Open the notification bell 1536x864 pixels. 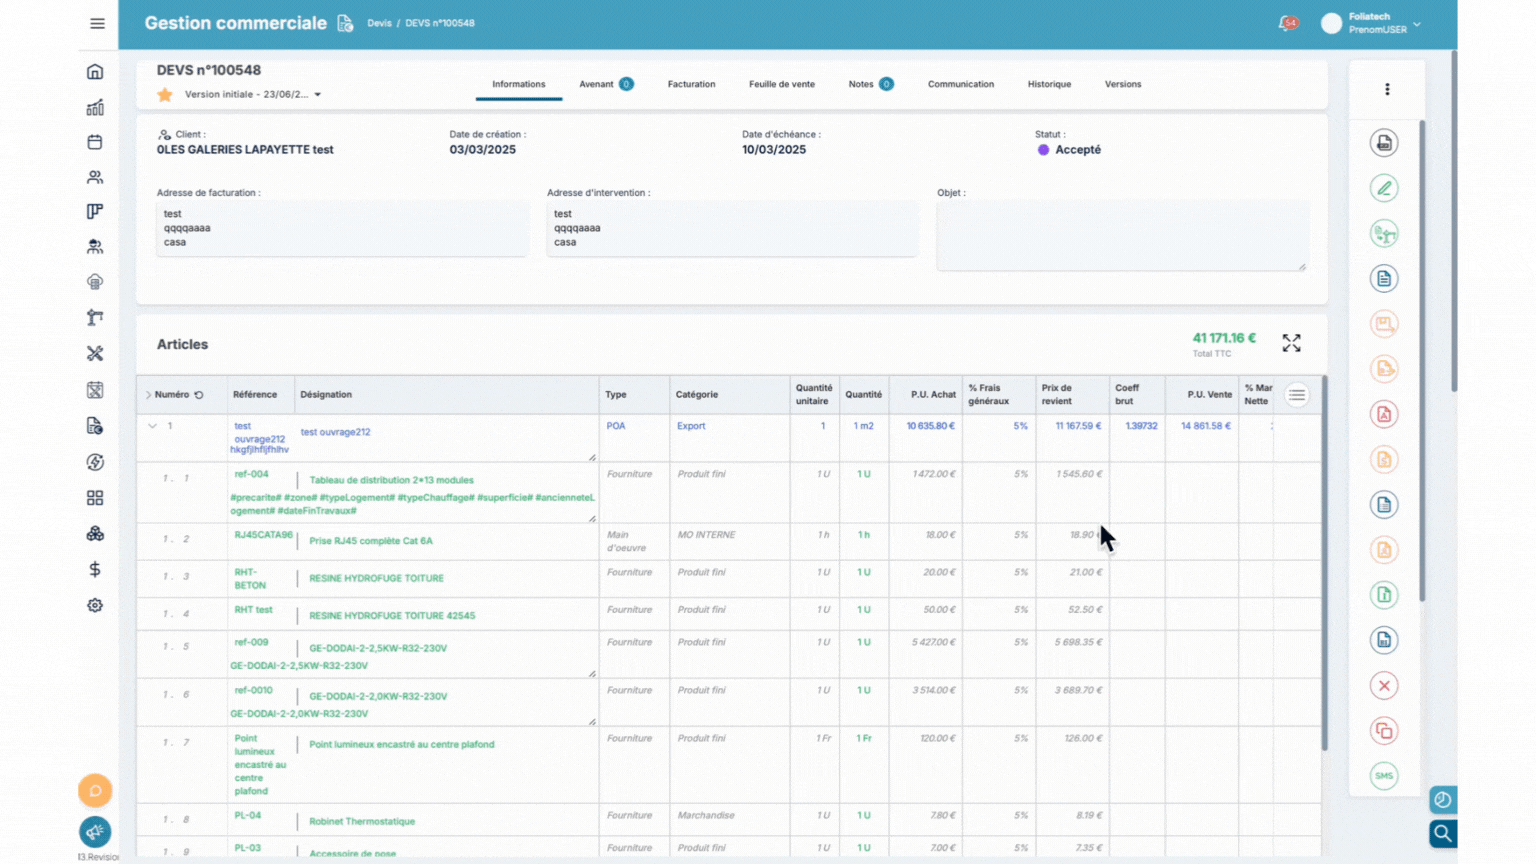click(x=1287, y=23)
